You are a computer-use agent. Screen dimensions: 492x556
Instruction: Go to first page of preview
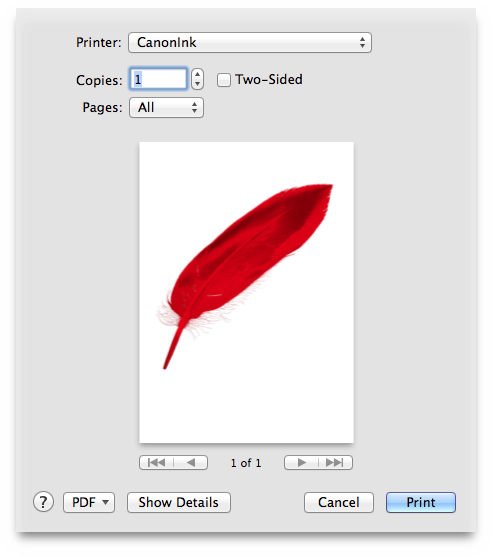[x=156, y=462]
